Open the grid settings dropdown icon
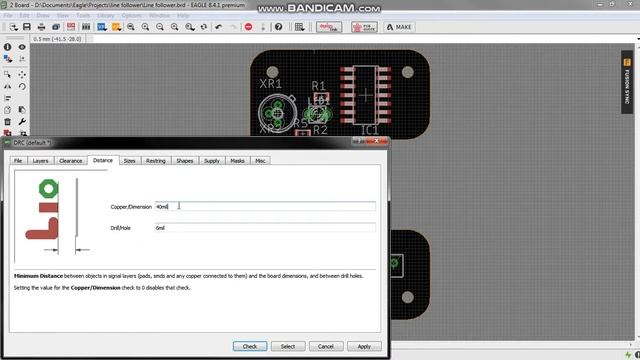Screen dimensions: 640x360 (299, 27)
